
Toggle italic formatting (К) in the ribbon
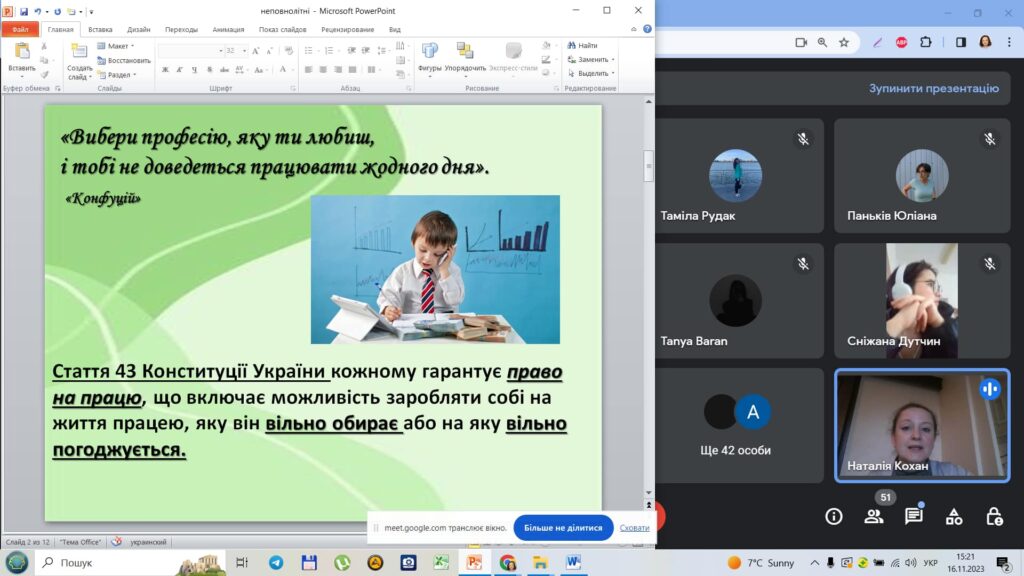tap(180, 69)
